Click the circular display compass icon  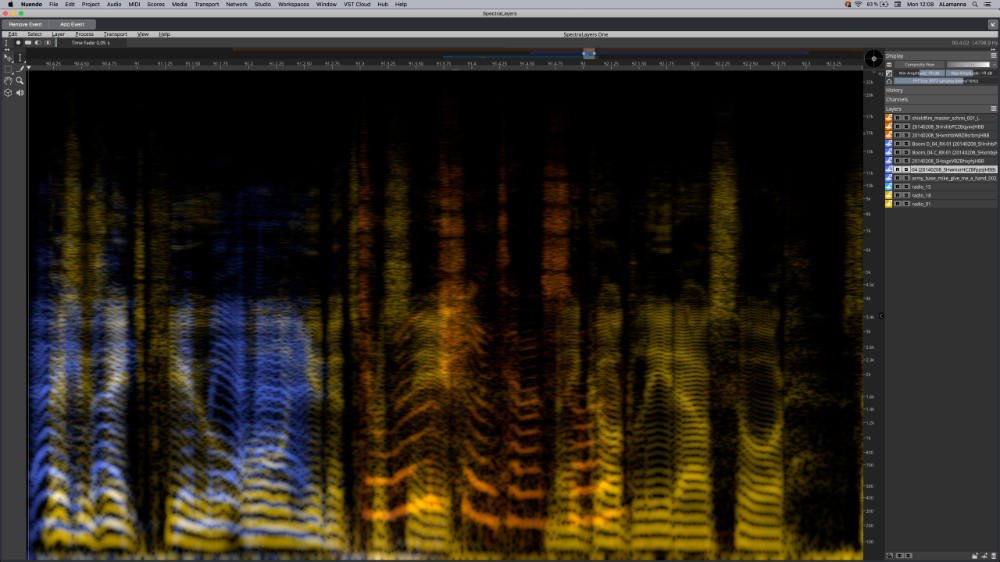pyautogui.click(x=874, y=59)
